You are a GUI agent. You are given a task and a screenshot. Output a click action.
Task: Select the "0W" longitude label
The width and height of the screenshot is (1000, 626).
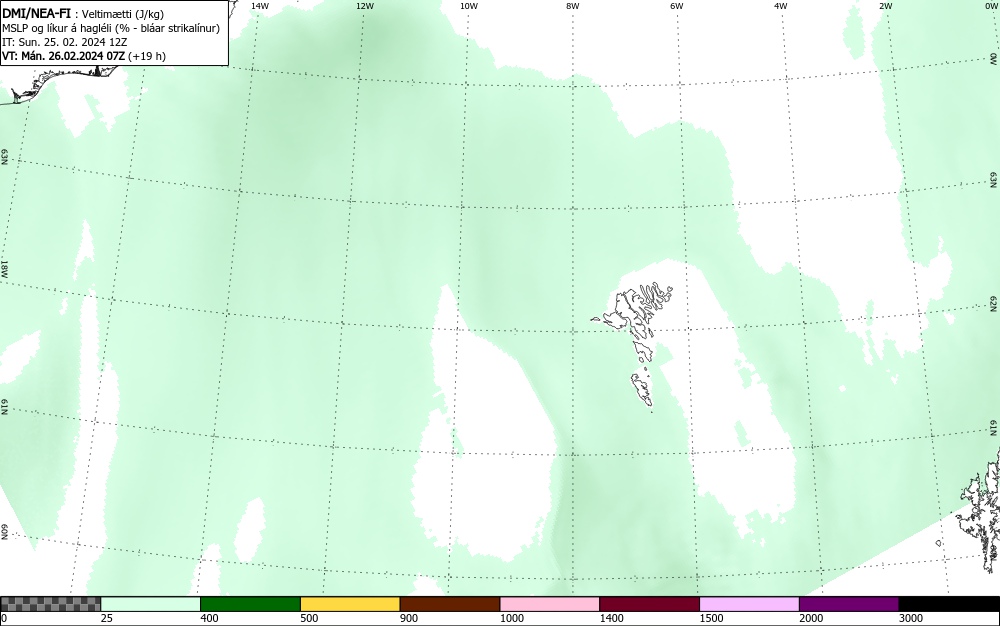(990, 6)
